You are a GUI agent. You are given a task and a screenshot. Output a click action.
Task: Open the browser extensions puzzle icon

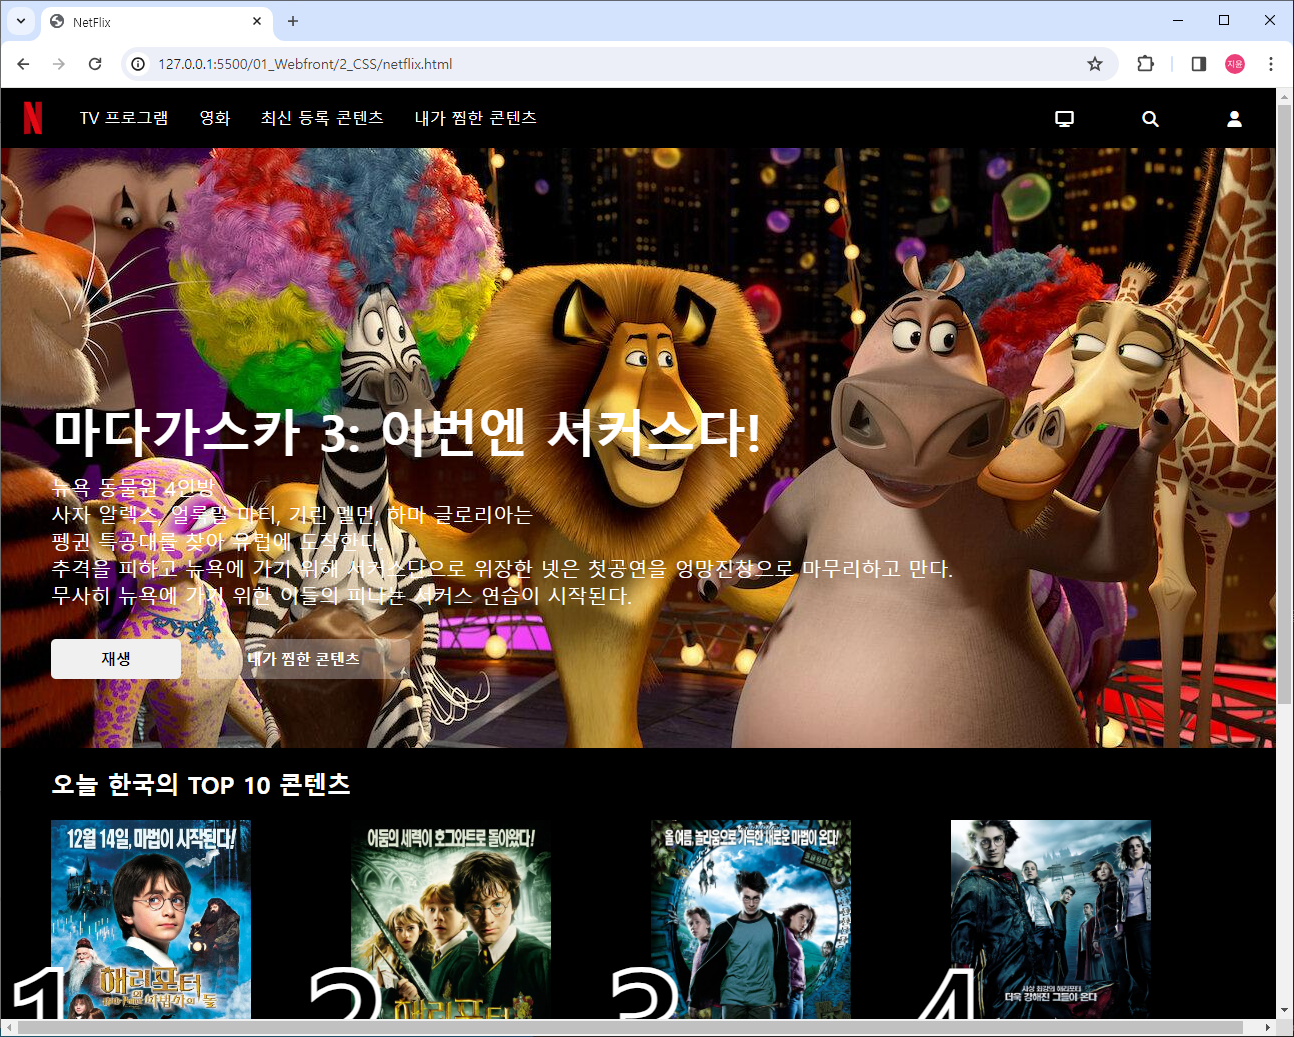pyautogui.click(x=1145, y=64)
